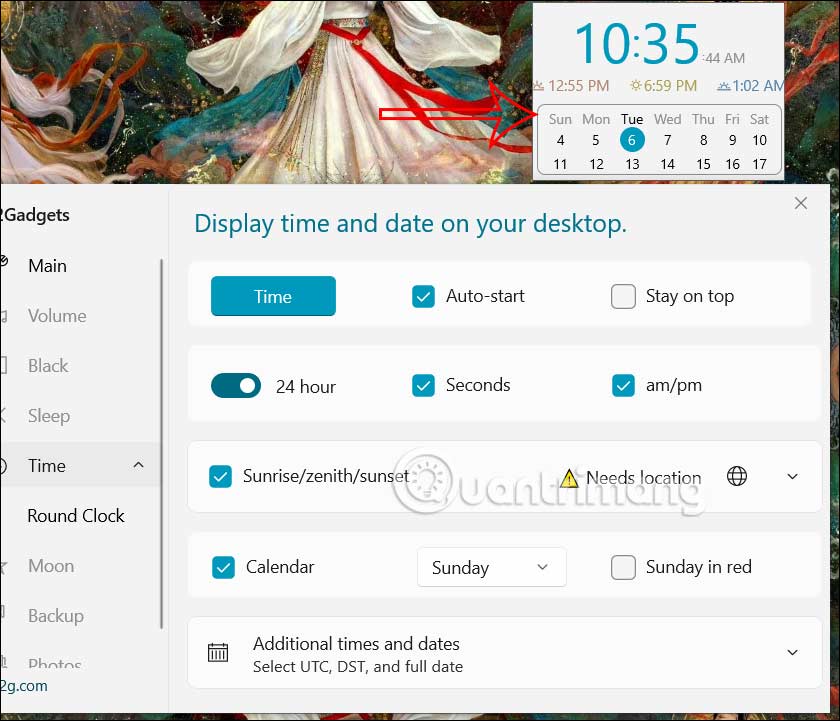840x721 pixels.
Task: Open the 2g.com website link
Action: click(x=24, y=686)
